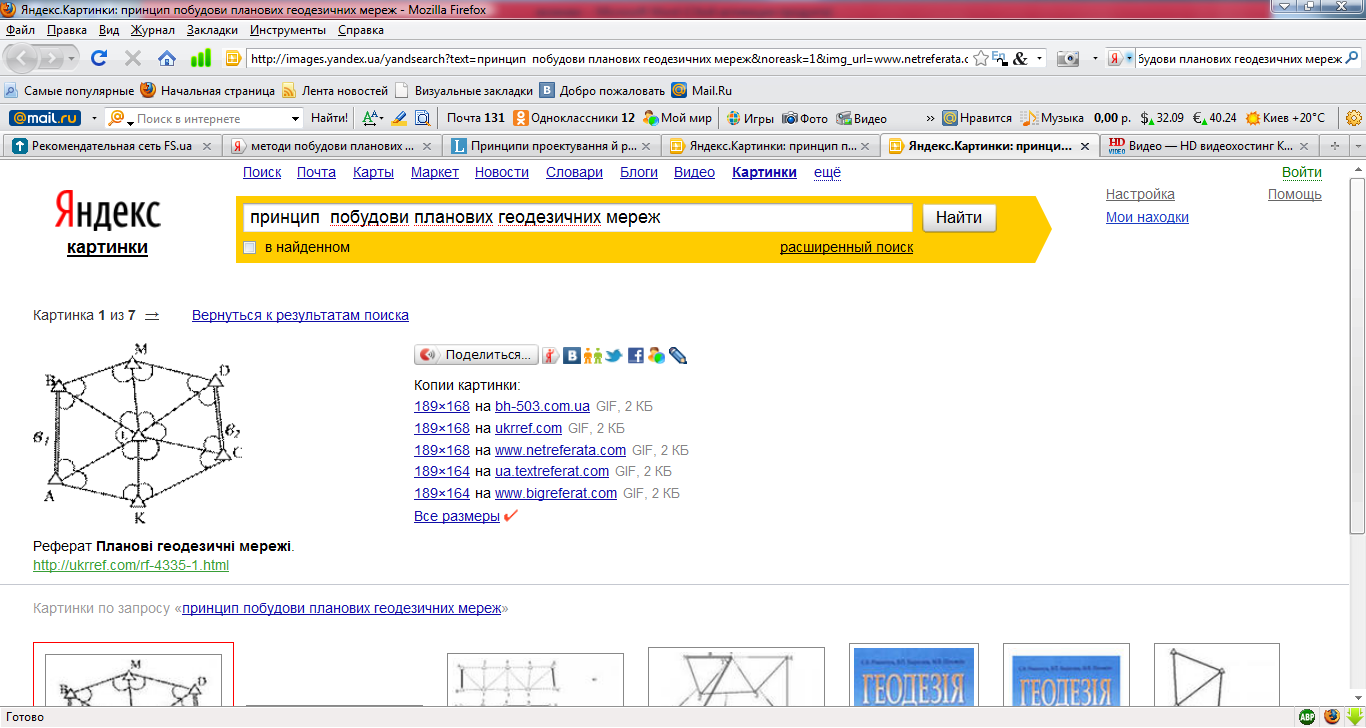Click the Adblock Plus icon in the status bar
Image resolution: width=1366 pixels, height=728 pixels.
click(1307, 716)
